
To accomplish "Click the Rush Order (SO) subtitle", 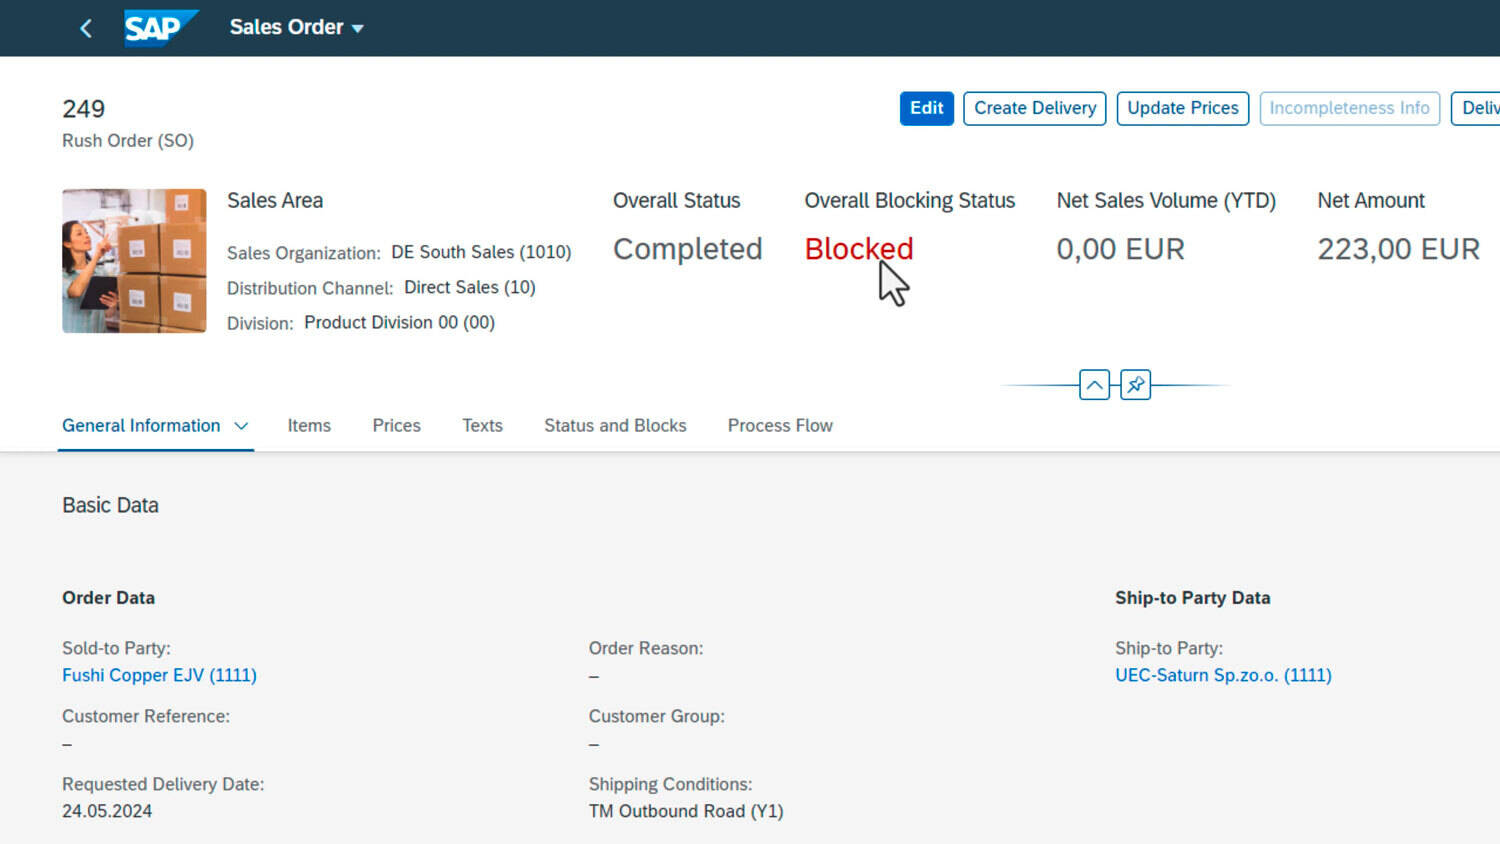I will [x=128, y=141].
